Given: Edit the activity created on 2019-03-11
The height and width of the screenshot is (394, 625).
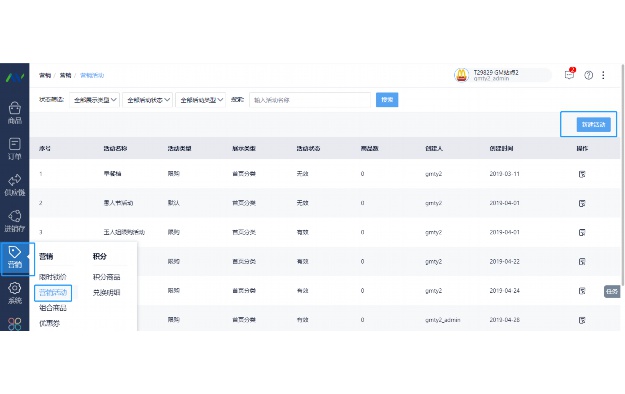Looking at the screenshot, I should (582, 174).
